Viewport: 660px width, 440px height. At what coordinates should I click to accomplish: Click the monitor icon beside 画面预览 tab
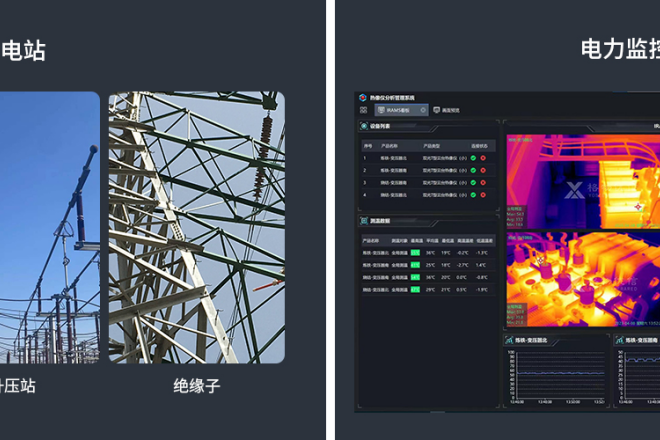(x=437, y=110)
